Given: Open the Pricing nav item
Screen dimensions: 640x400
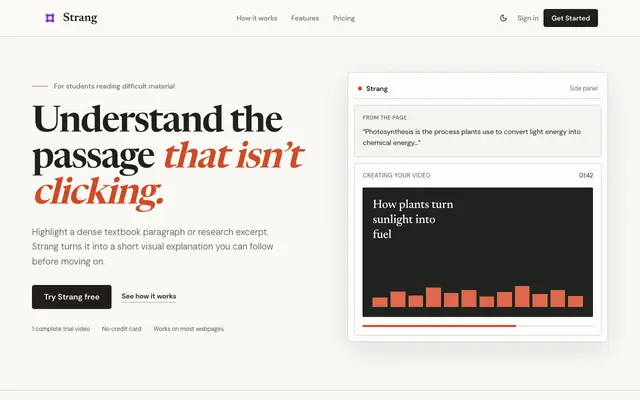Looking at the screenshot, I should click(344, 18).
